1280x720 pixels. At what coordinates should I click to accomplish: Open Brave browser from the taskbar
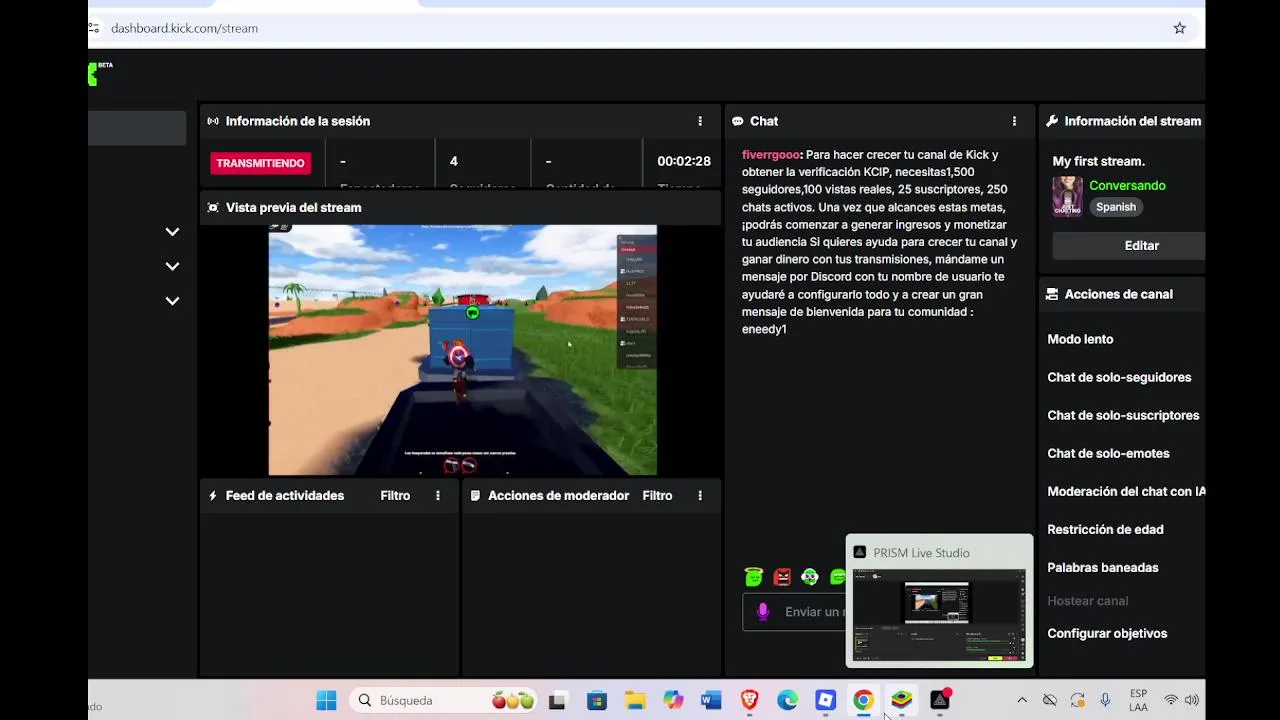pos(749,700)
